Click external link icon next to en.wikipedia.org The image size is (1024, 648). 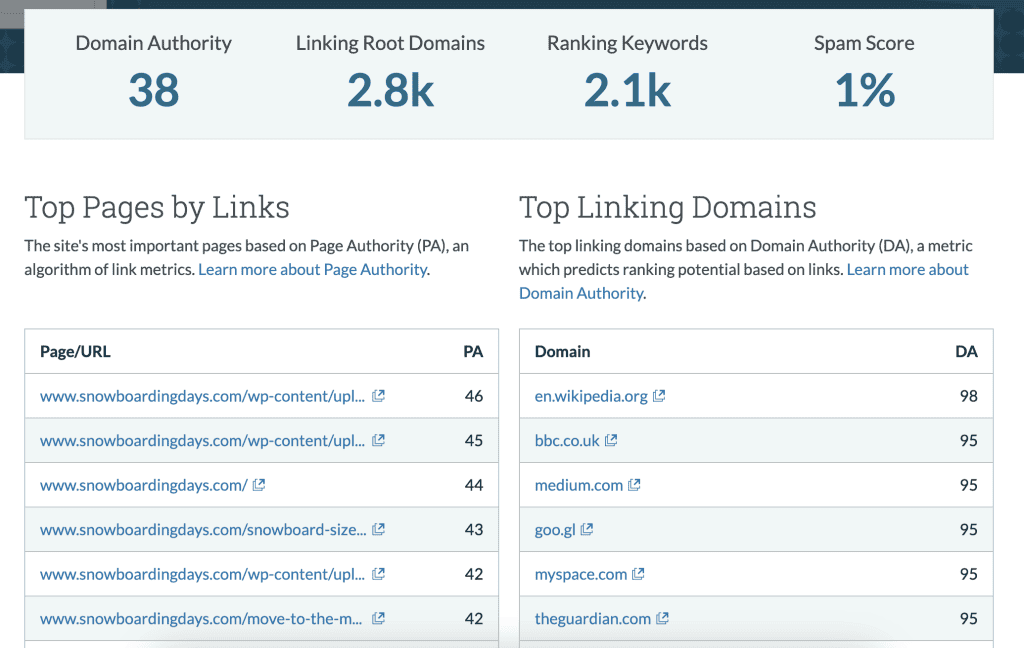click(659, 396)
